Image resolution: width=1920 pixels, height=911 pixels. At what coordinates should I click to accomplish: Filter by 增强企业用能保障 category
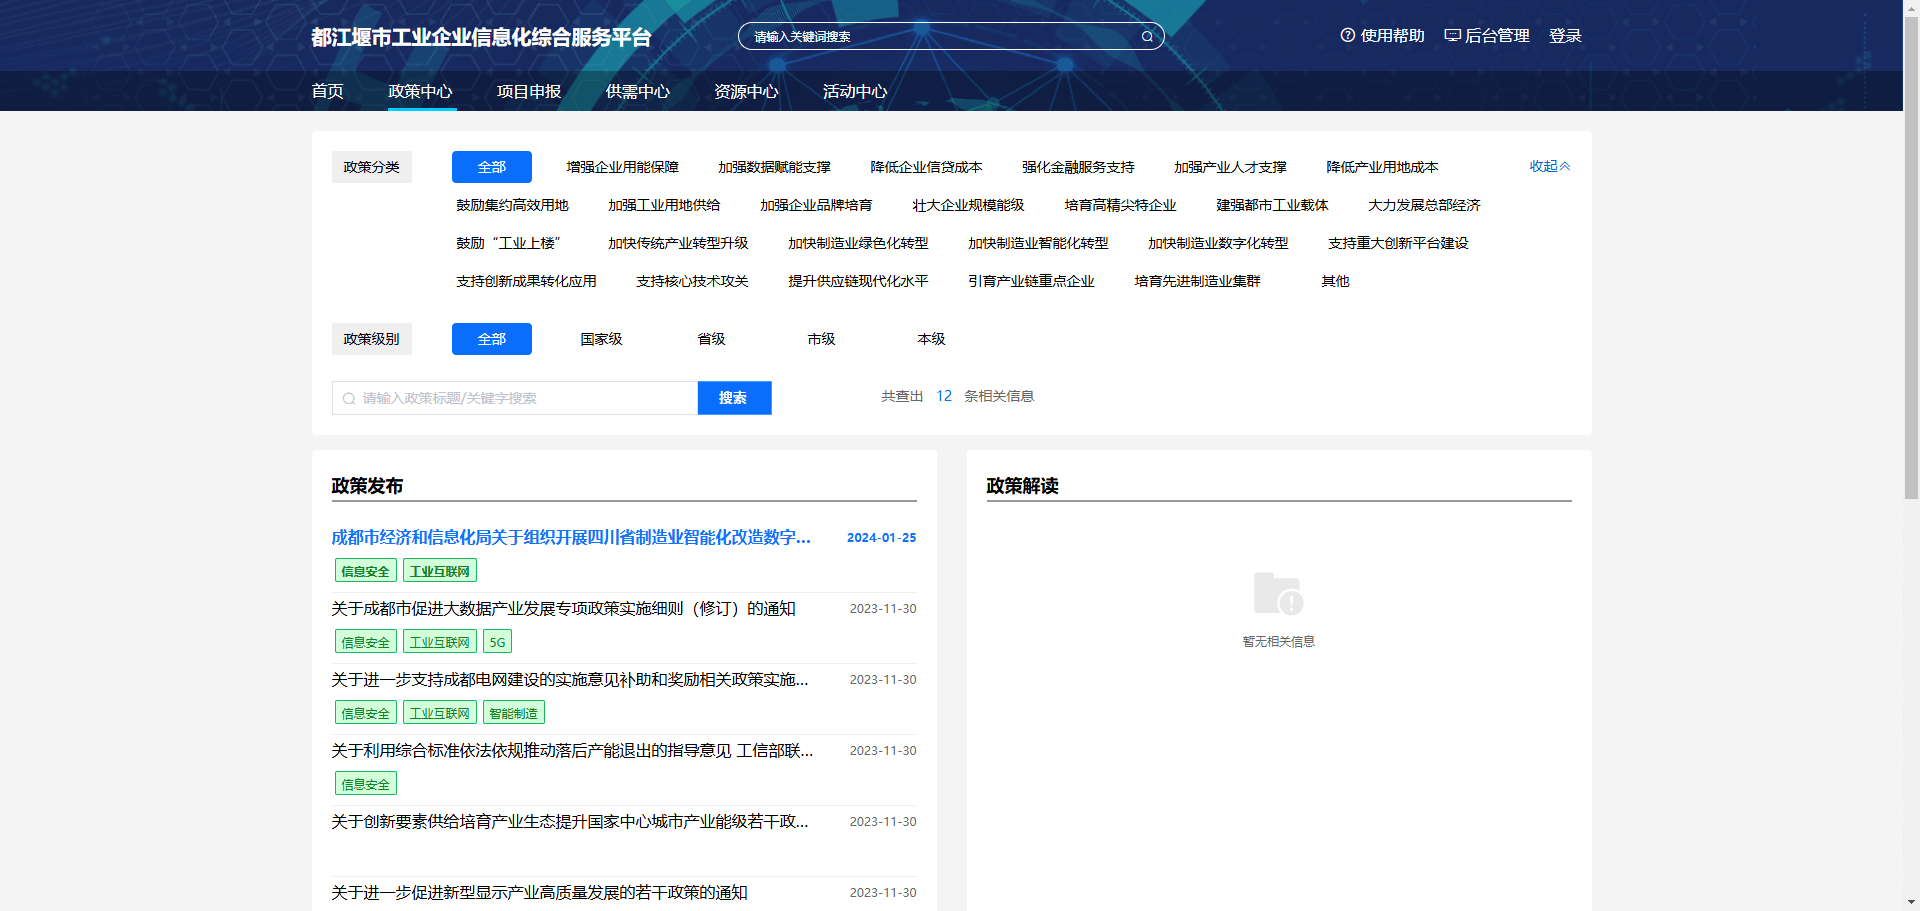622,167
